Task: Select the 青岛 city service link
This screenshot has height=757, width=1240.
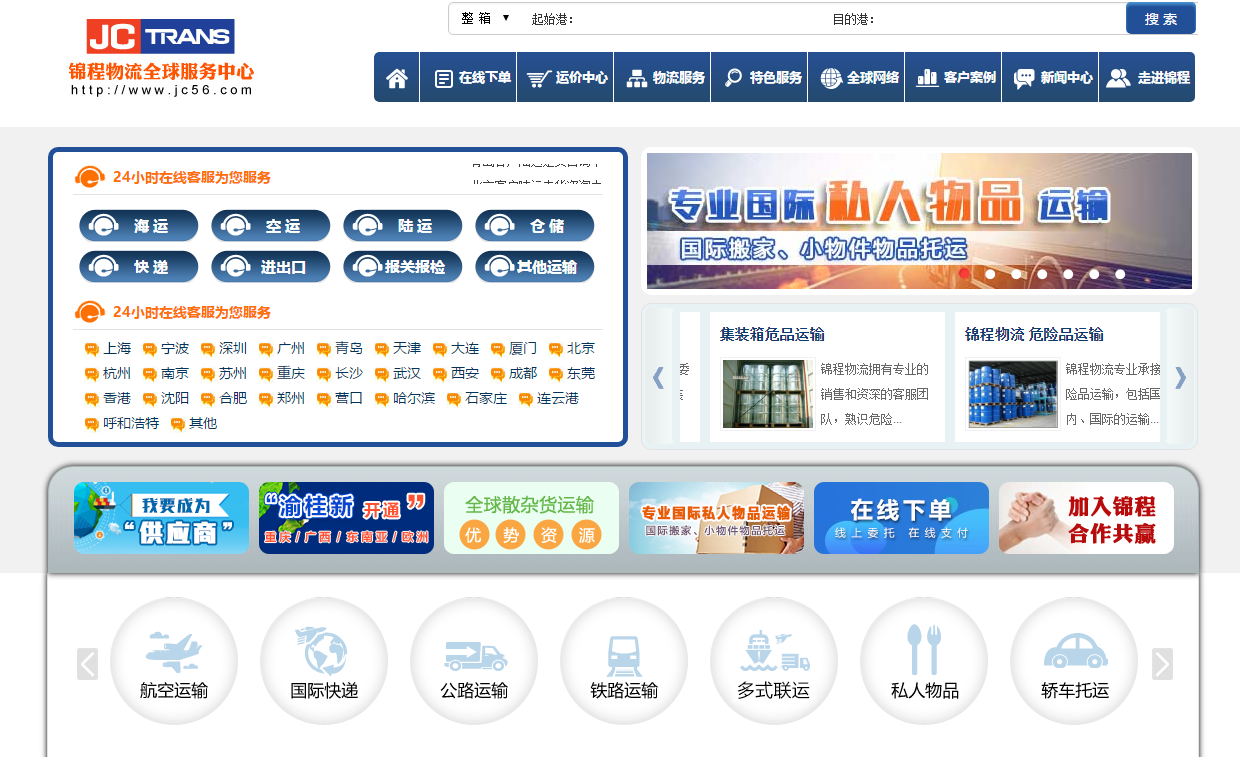Action: point(341,349)
